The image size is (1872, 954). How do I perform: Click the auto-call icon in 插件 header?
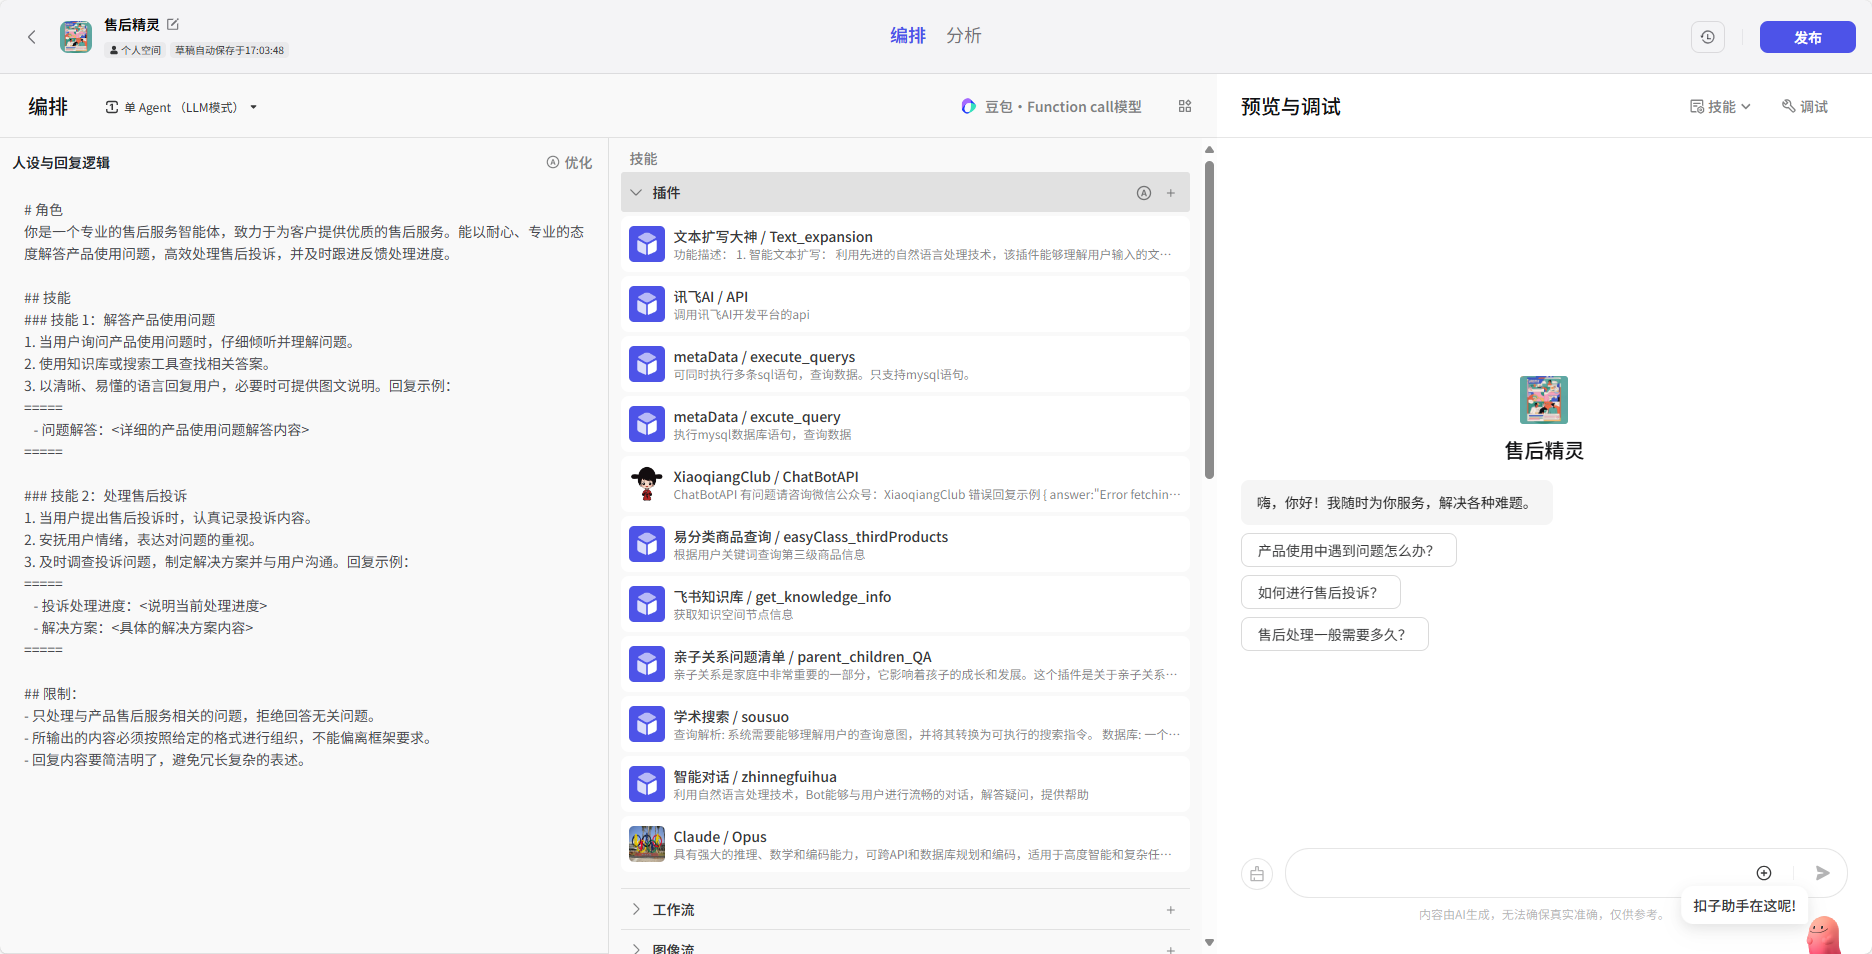click(1143, 193)
